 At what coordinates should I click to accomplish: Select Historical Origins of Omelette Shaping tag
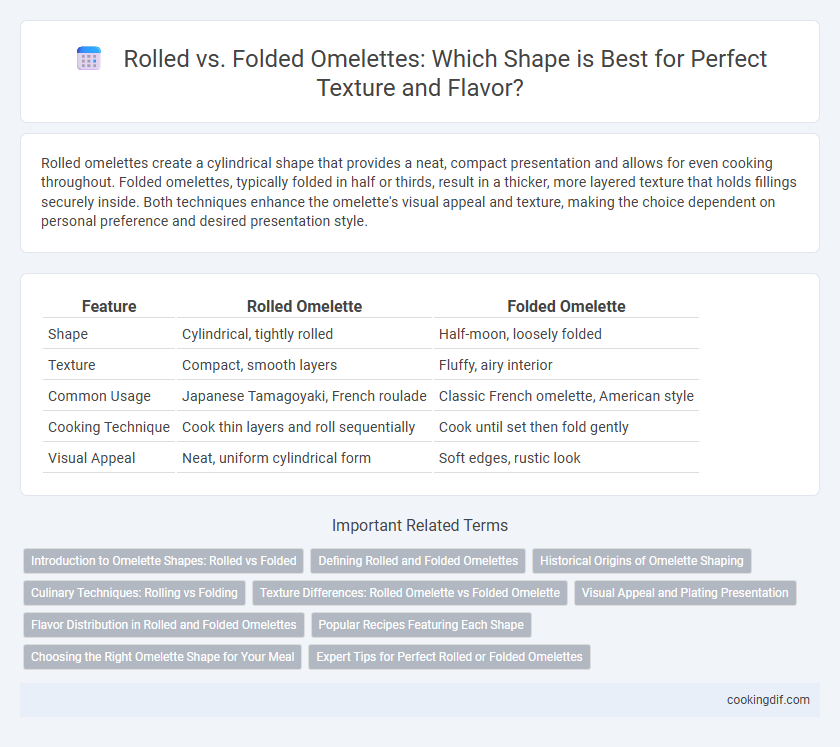(x=641, y=561)
